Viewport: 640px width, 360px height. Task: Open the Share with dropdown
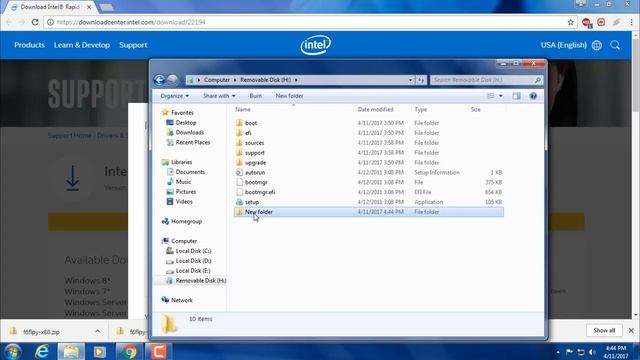tap(219, 96)
